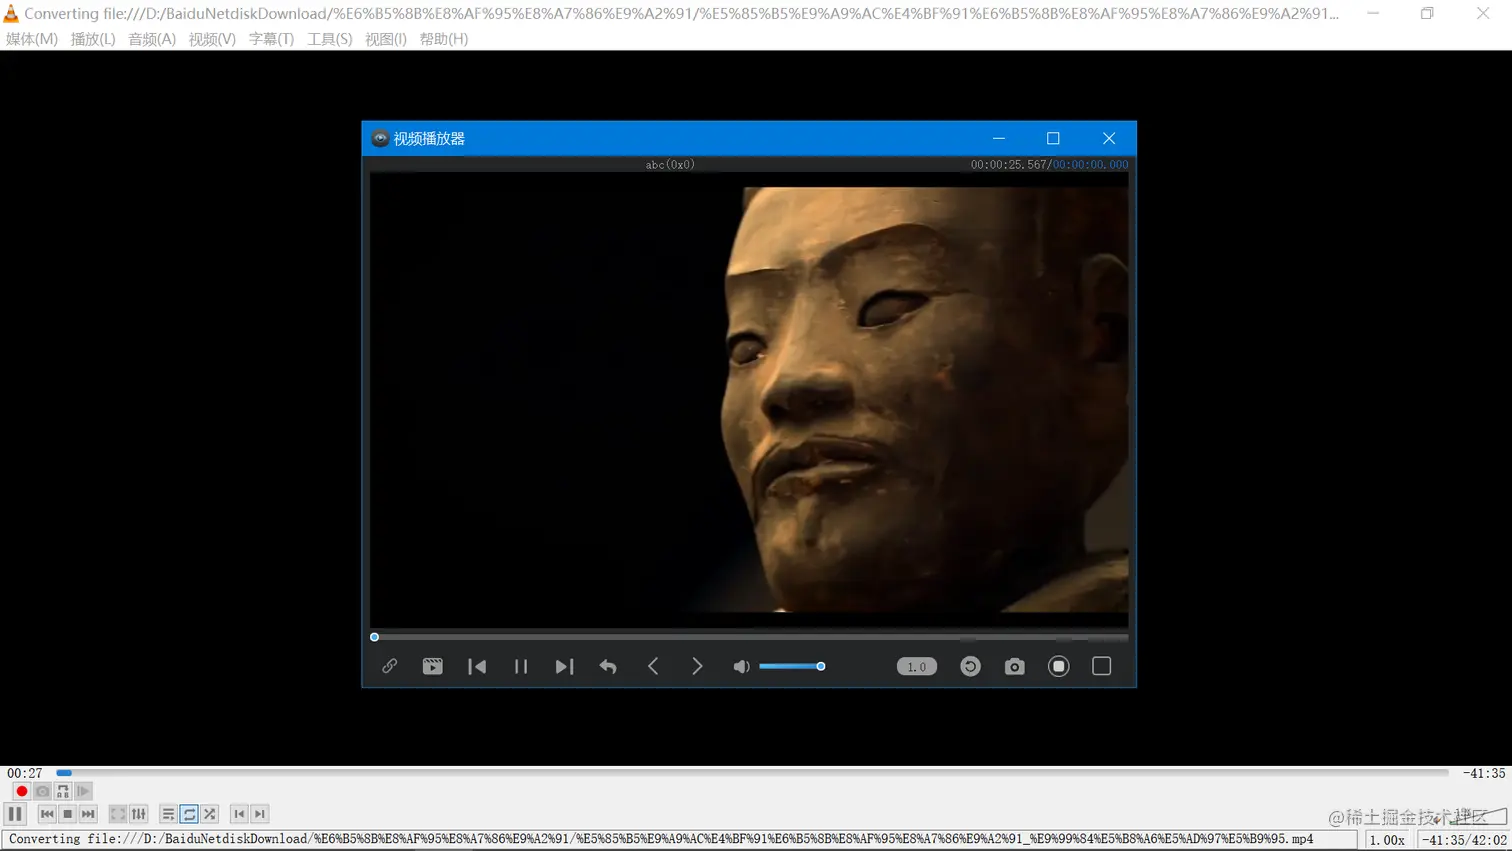
Task: Click the curved return arrow icon
Action: click(608, 666)
